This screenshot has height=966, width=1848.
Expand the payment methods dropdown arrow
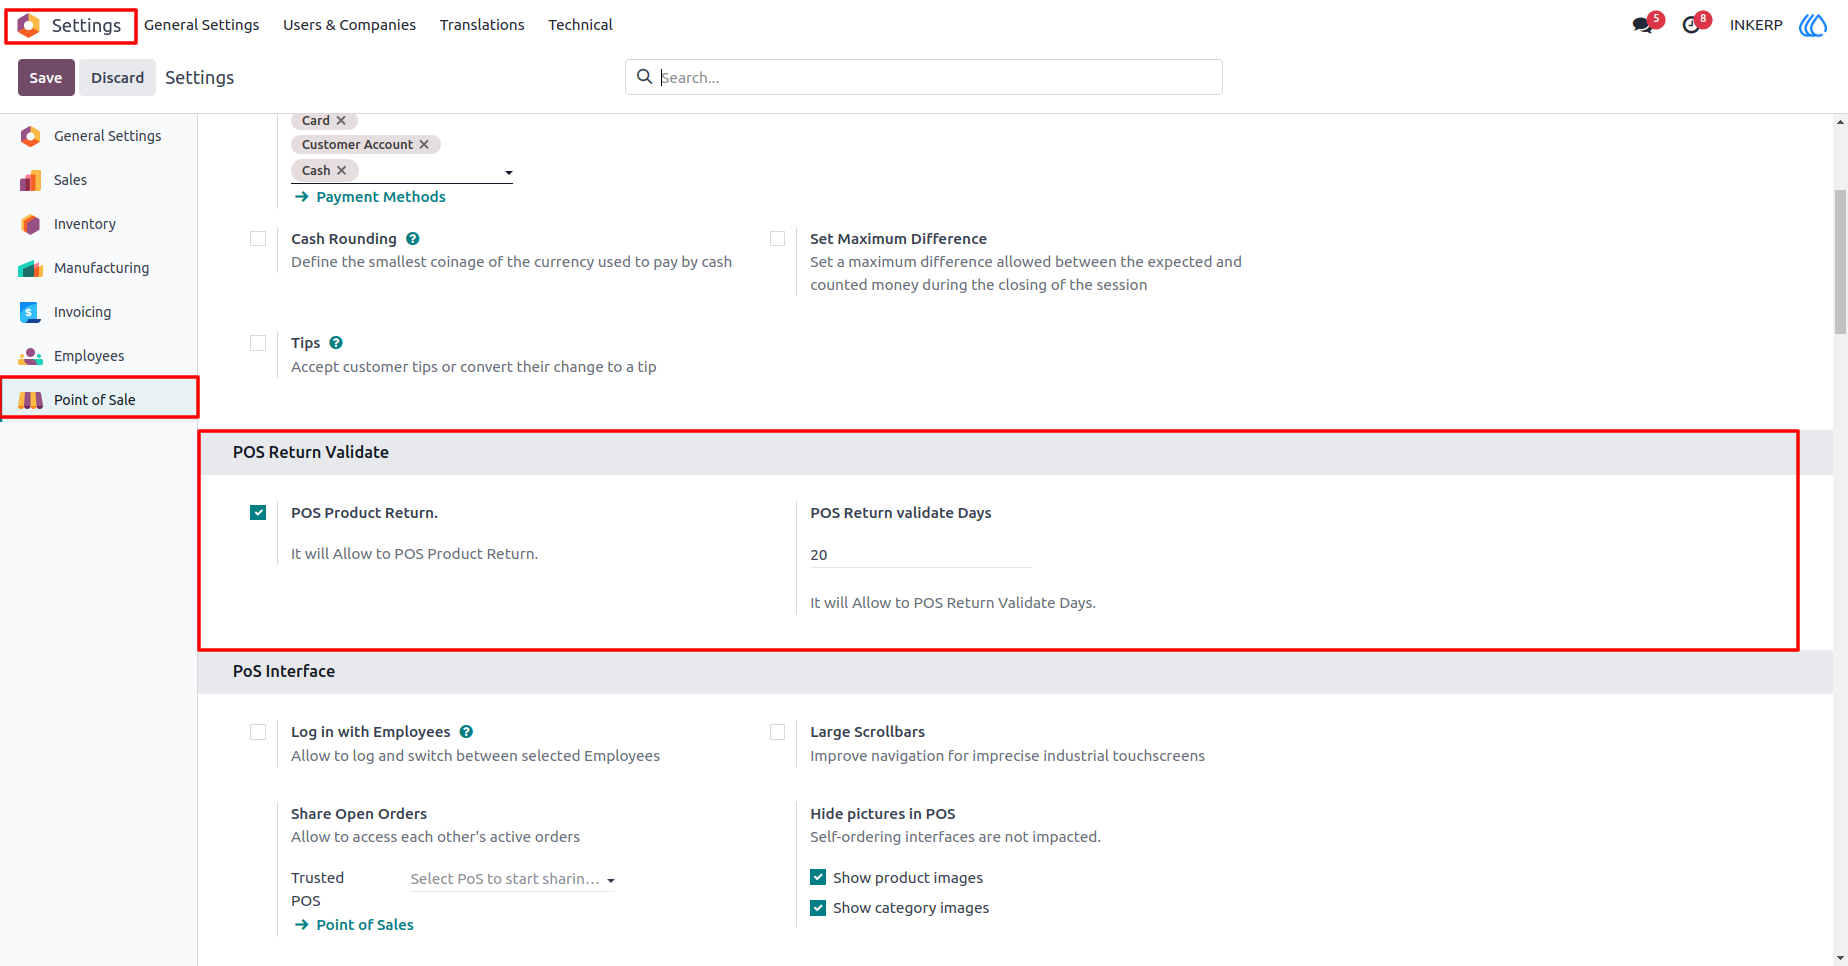pyautogui.click(x=508, y=173)
